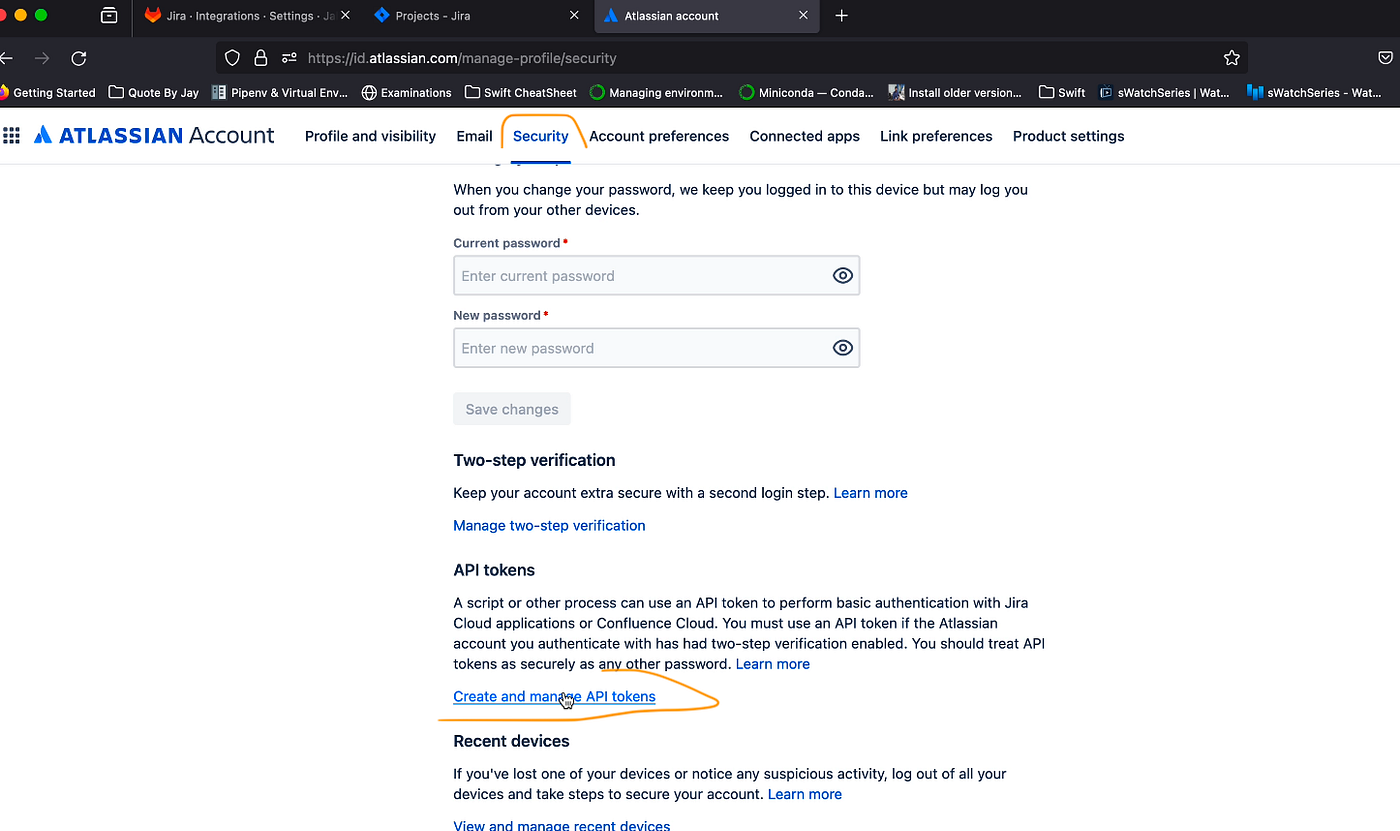This screenshot has height=831, width=1400.
Task: Open the Examinations bookmark
Action: pos(407,92)
